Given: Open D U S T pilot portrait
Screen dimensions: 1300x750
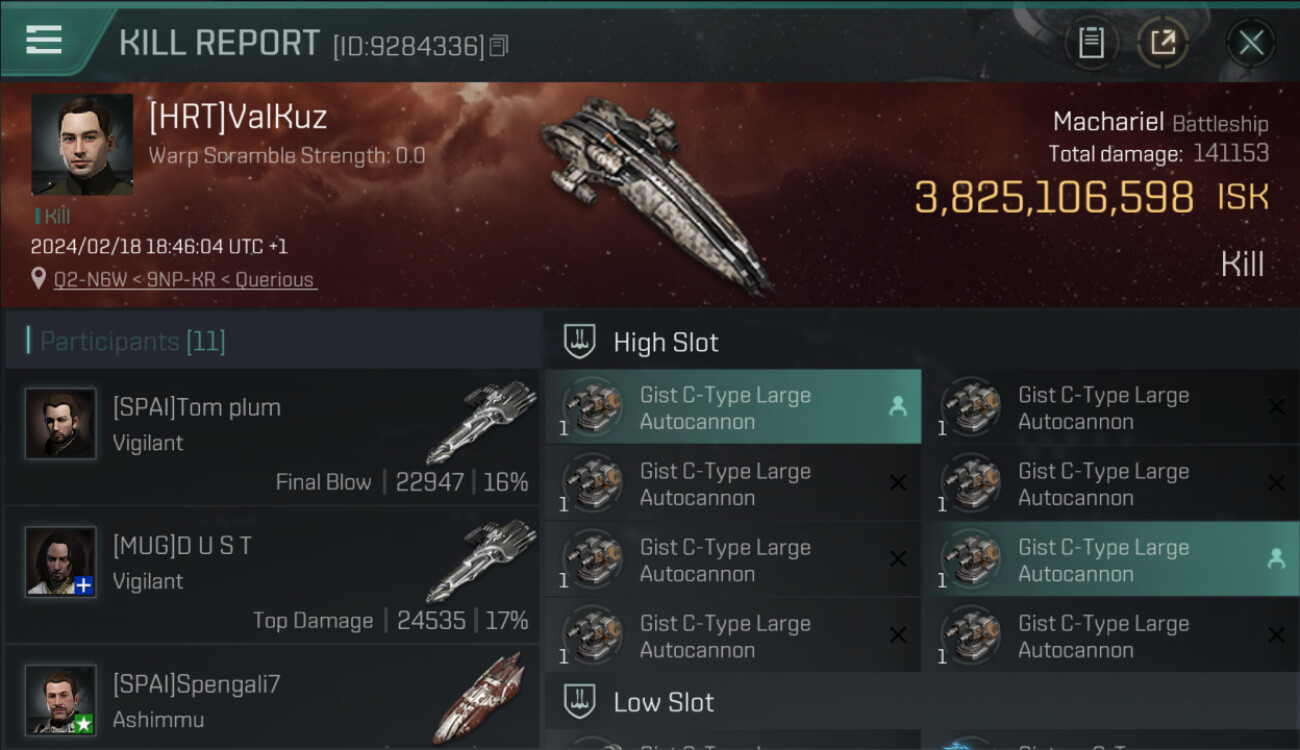Looking at the screenshot, I should coord(61,561).
